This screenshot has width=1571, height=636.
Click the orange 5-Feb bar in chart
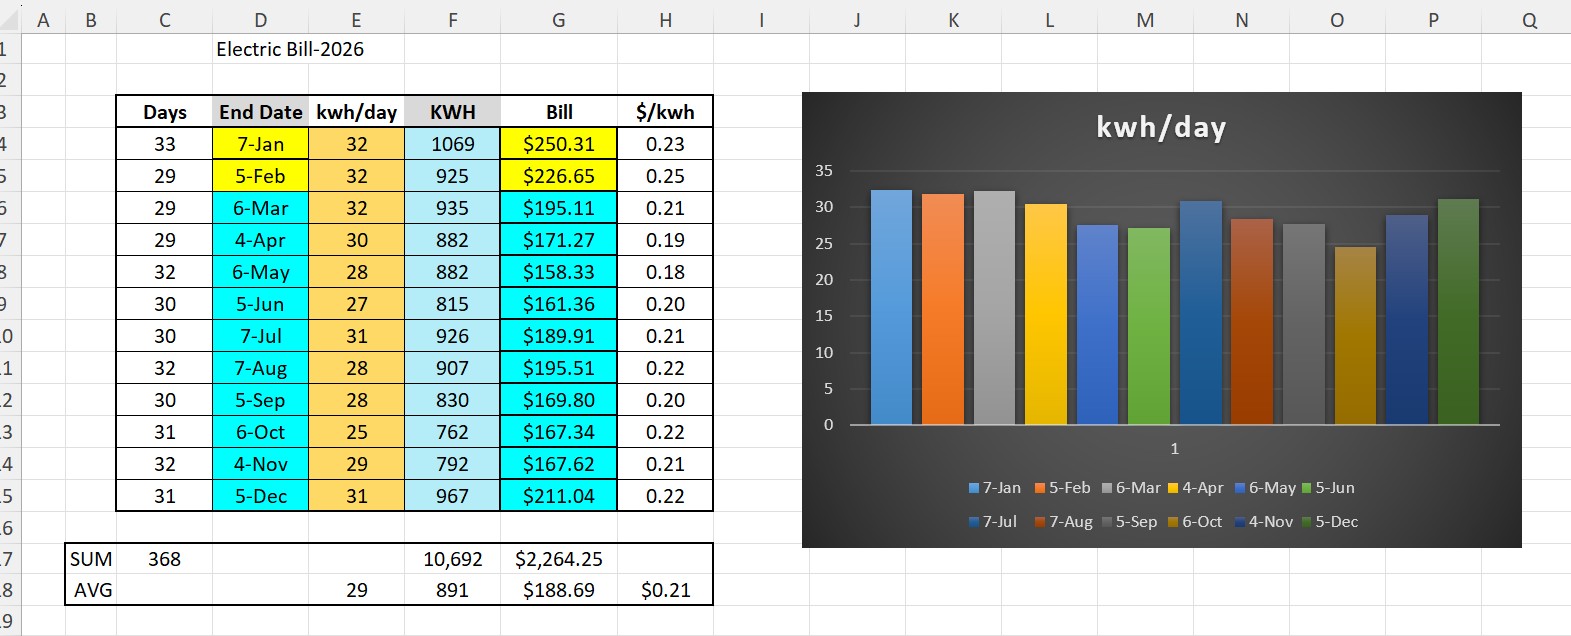pos(942,310)
